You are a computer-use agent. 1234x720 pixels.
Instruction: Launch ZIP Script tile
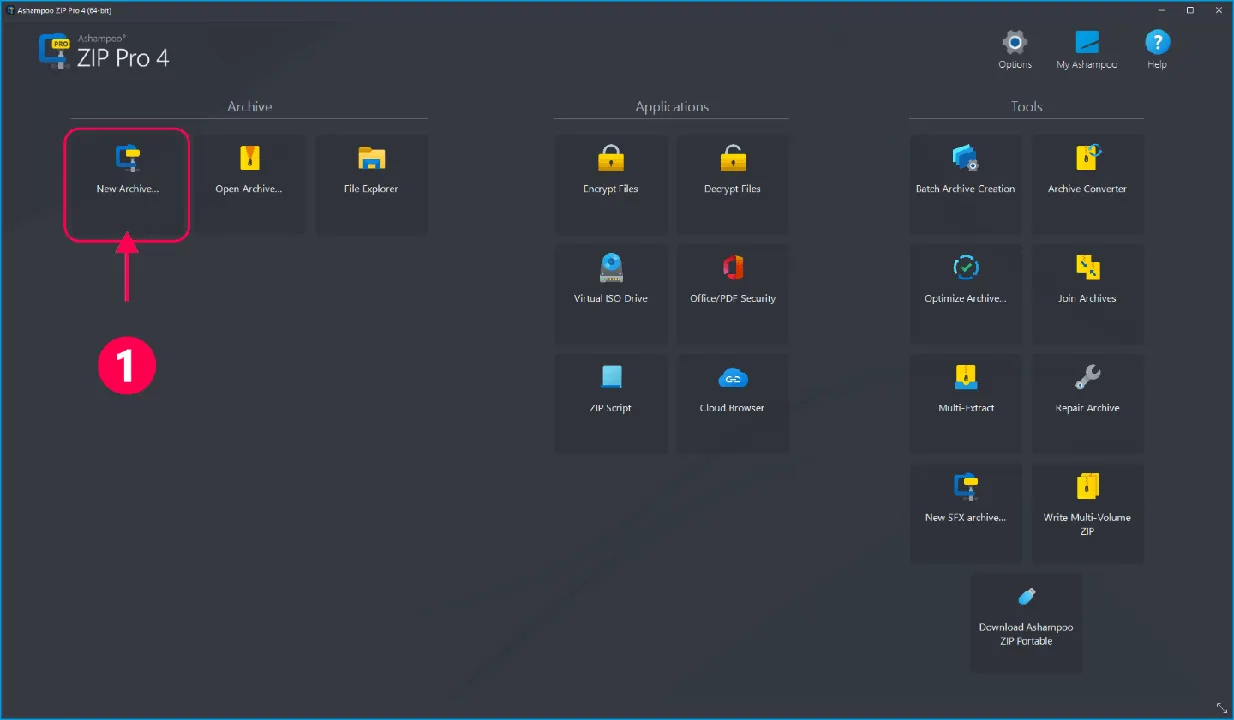[611, 404]
